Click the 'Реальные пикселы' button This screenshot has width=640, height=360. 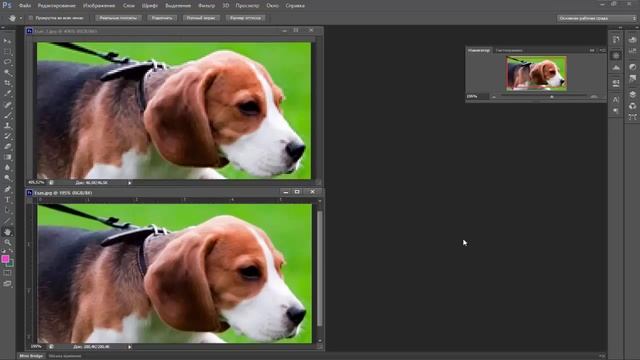coord(118,18)
